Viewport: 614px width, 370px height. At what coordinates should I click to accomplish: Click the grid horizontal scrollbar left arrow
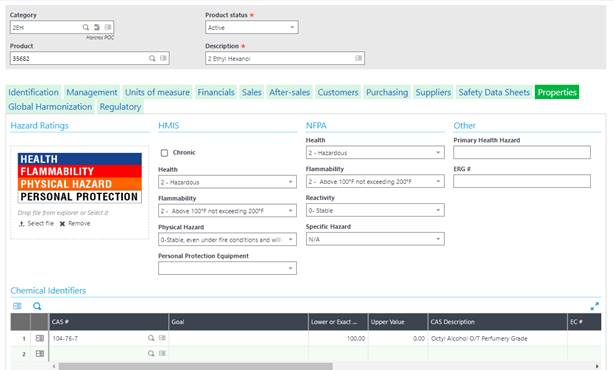(x=54, y=366)
